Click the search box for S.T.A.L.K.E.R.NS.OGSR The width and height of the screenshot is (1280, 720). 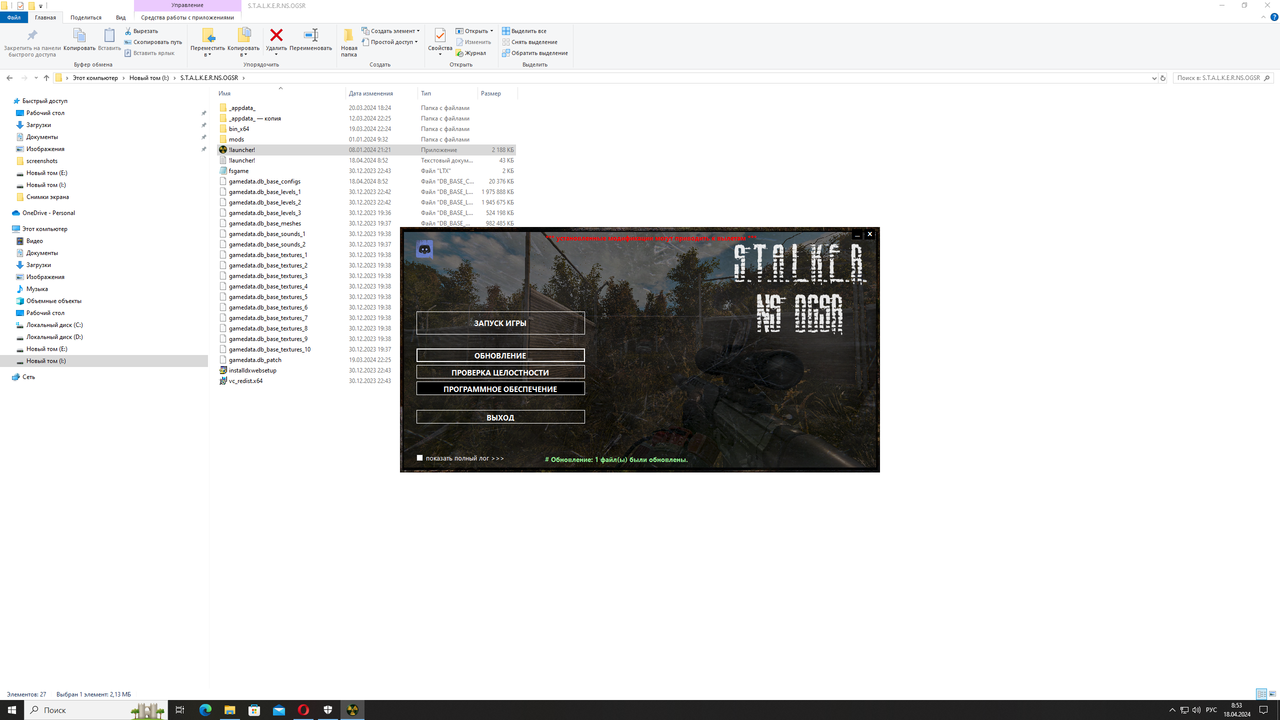[1225, 78]
